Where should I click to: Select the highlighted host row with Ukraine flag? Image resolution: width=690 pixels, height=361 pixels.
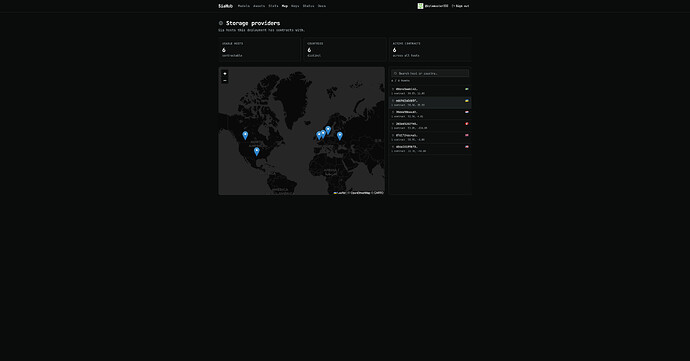point(430,103)
